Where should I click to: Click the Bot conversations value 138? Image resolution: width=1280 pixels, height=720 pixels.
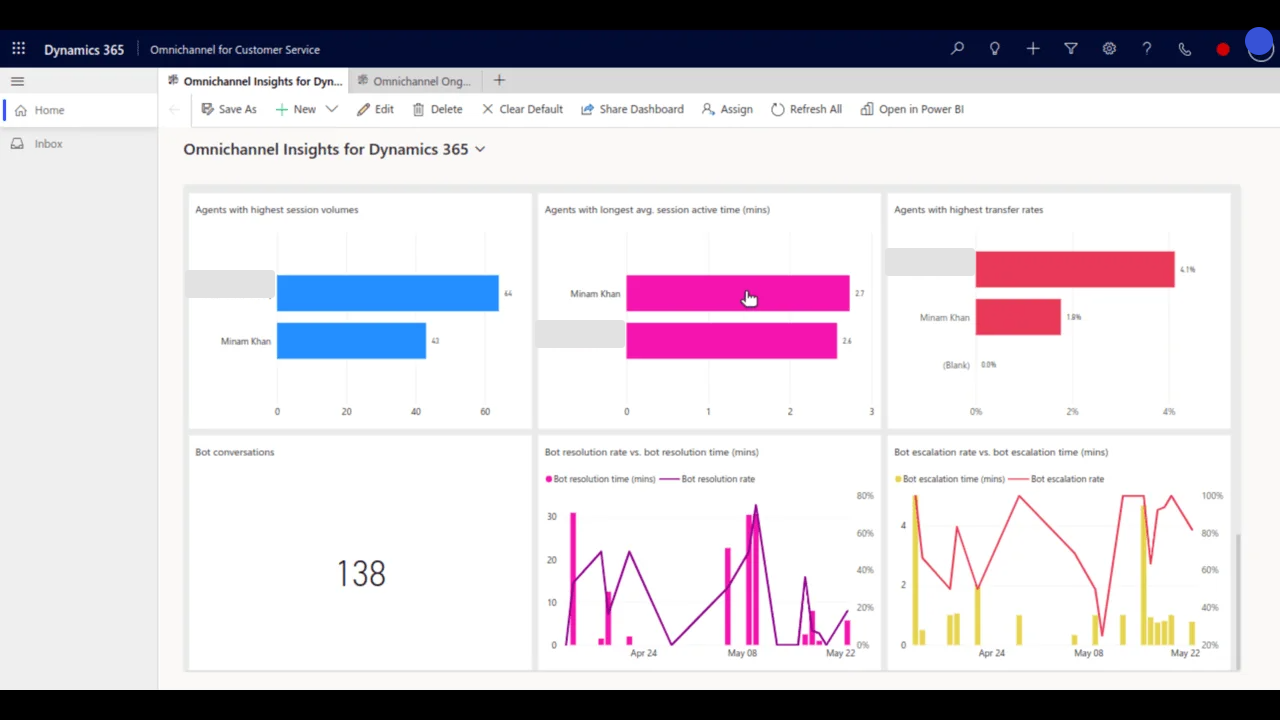click(361, 573)
